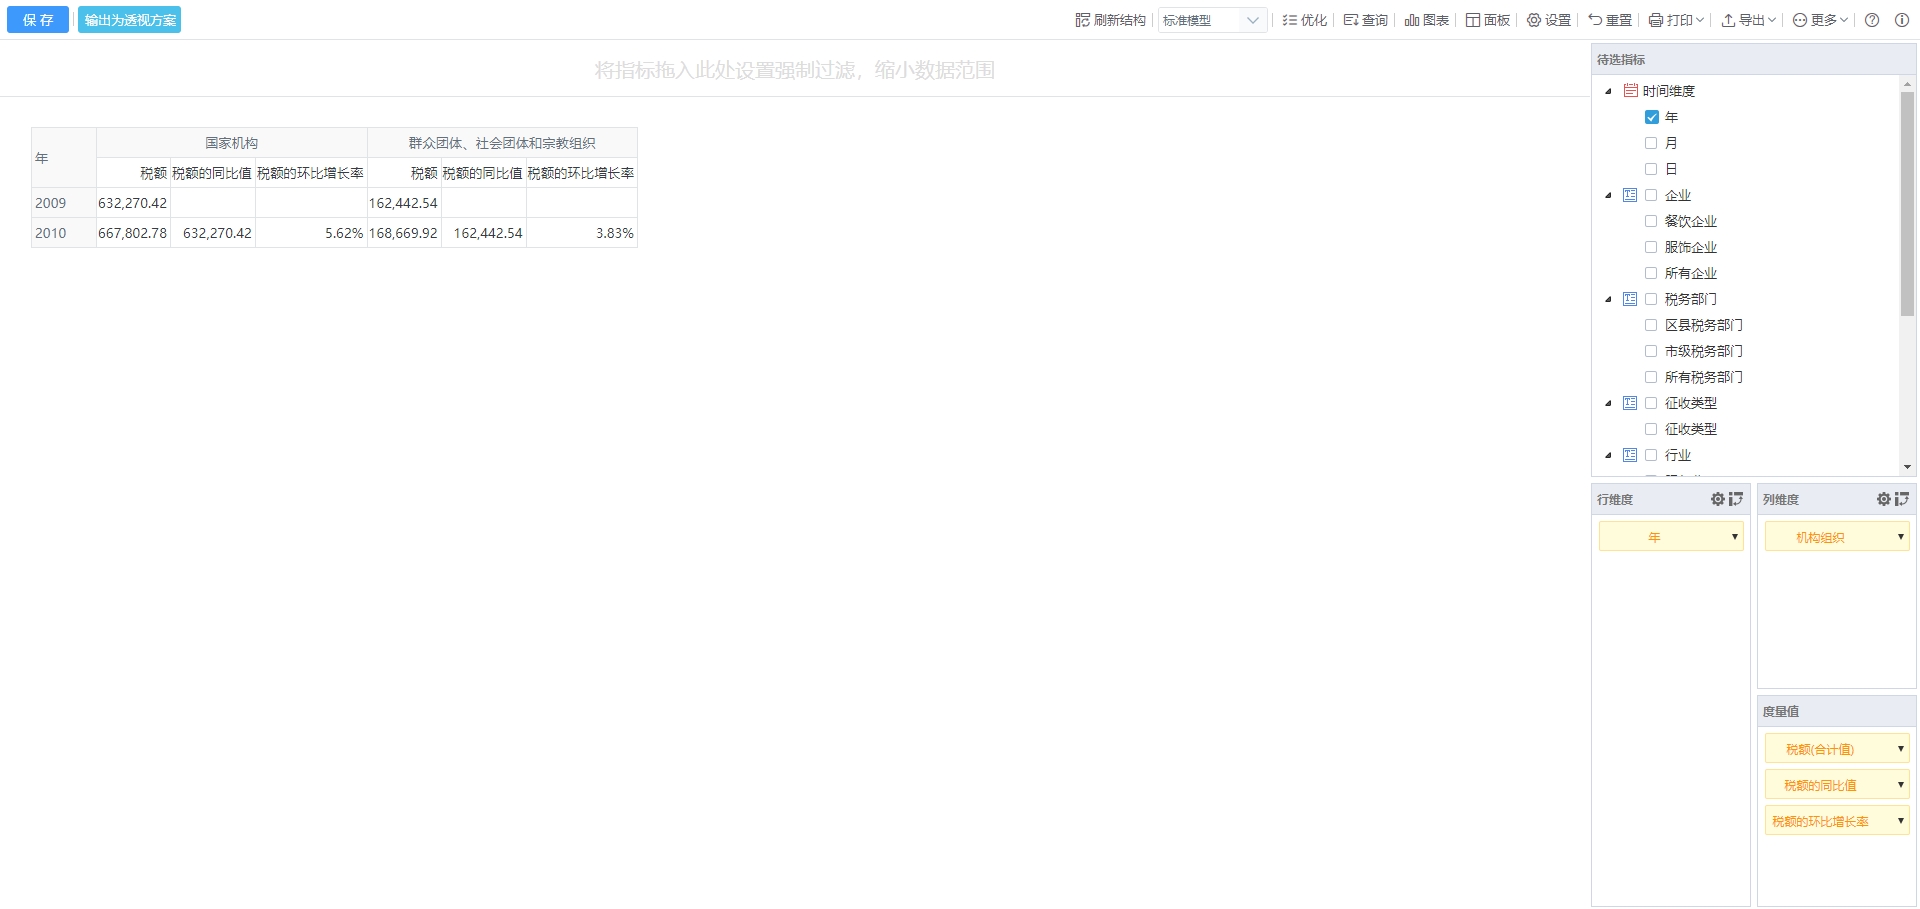This screenshot has width=1920, height=909.
Task: Enable the 餐饮企业 checkbox
Action: coord(1651,221)
